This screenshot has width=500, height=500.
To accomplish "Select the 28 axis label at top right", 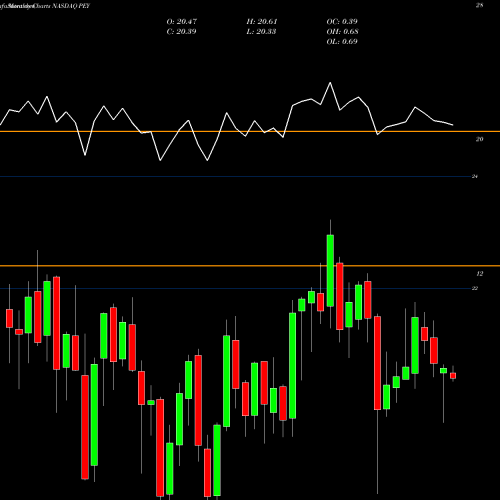I will pos(479,5).
